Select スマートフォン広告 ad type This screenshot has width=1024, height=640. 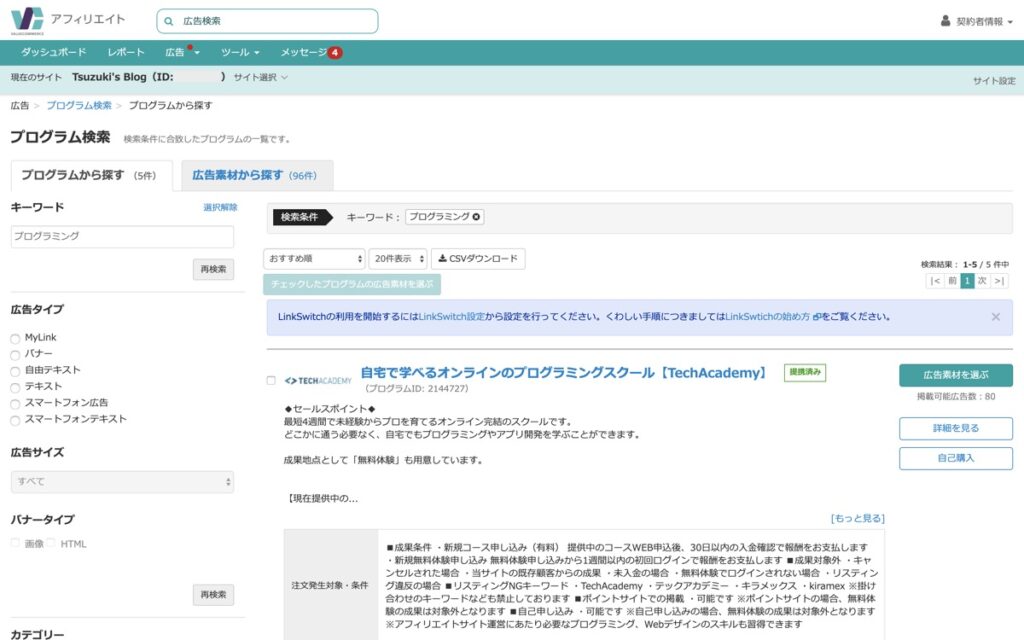pyautogui.click(x=15, y=404)
